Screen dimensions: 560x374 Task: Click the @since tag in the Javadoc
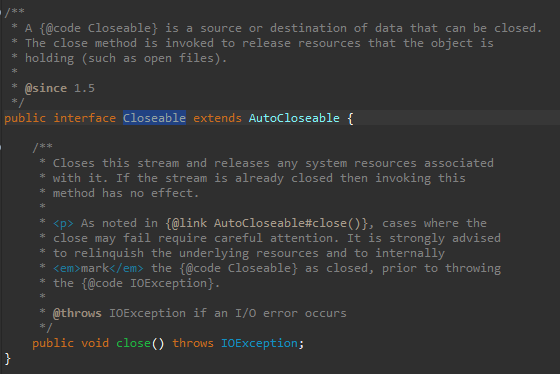tap(46, 88)
